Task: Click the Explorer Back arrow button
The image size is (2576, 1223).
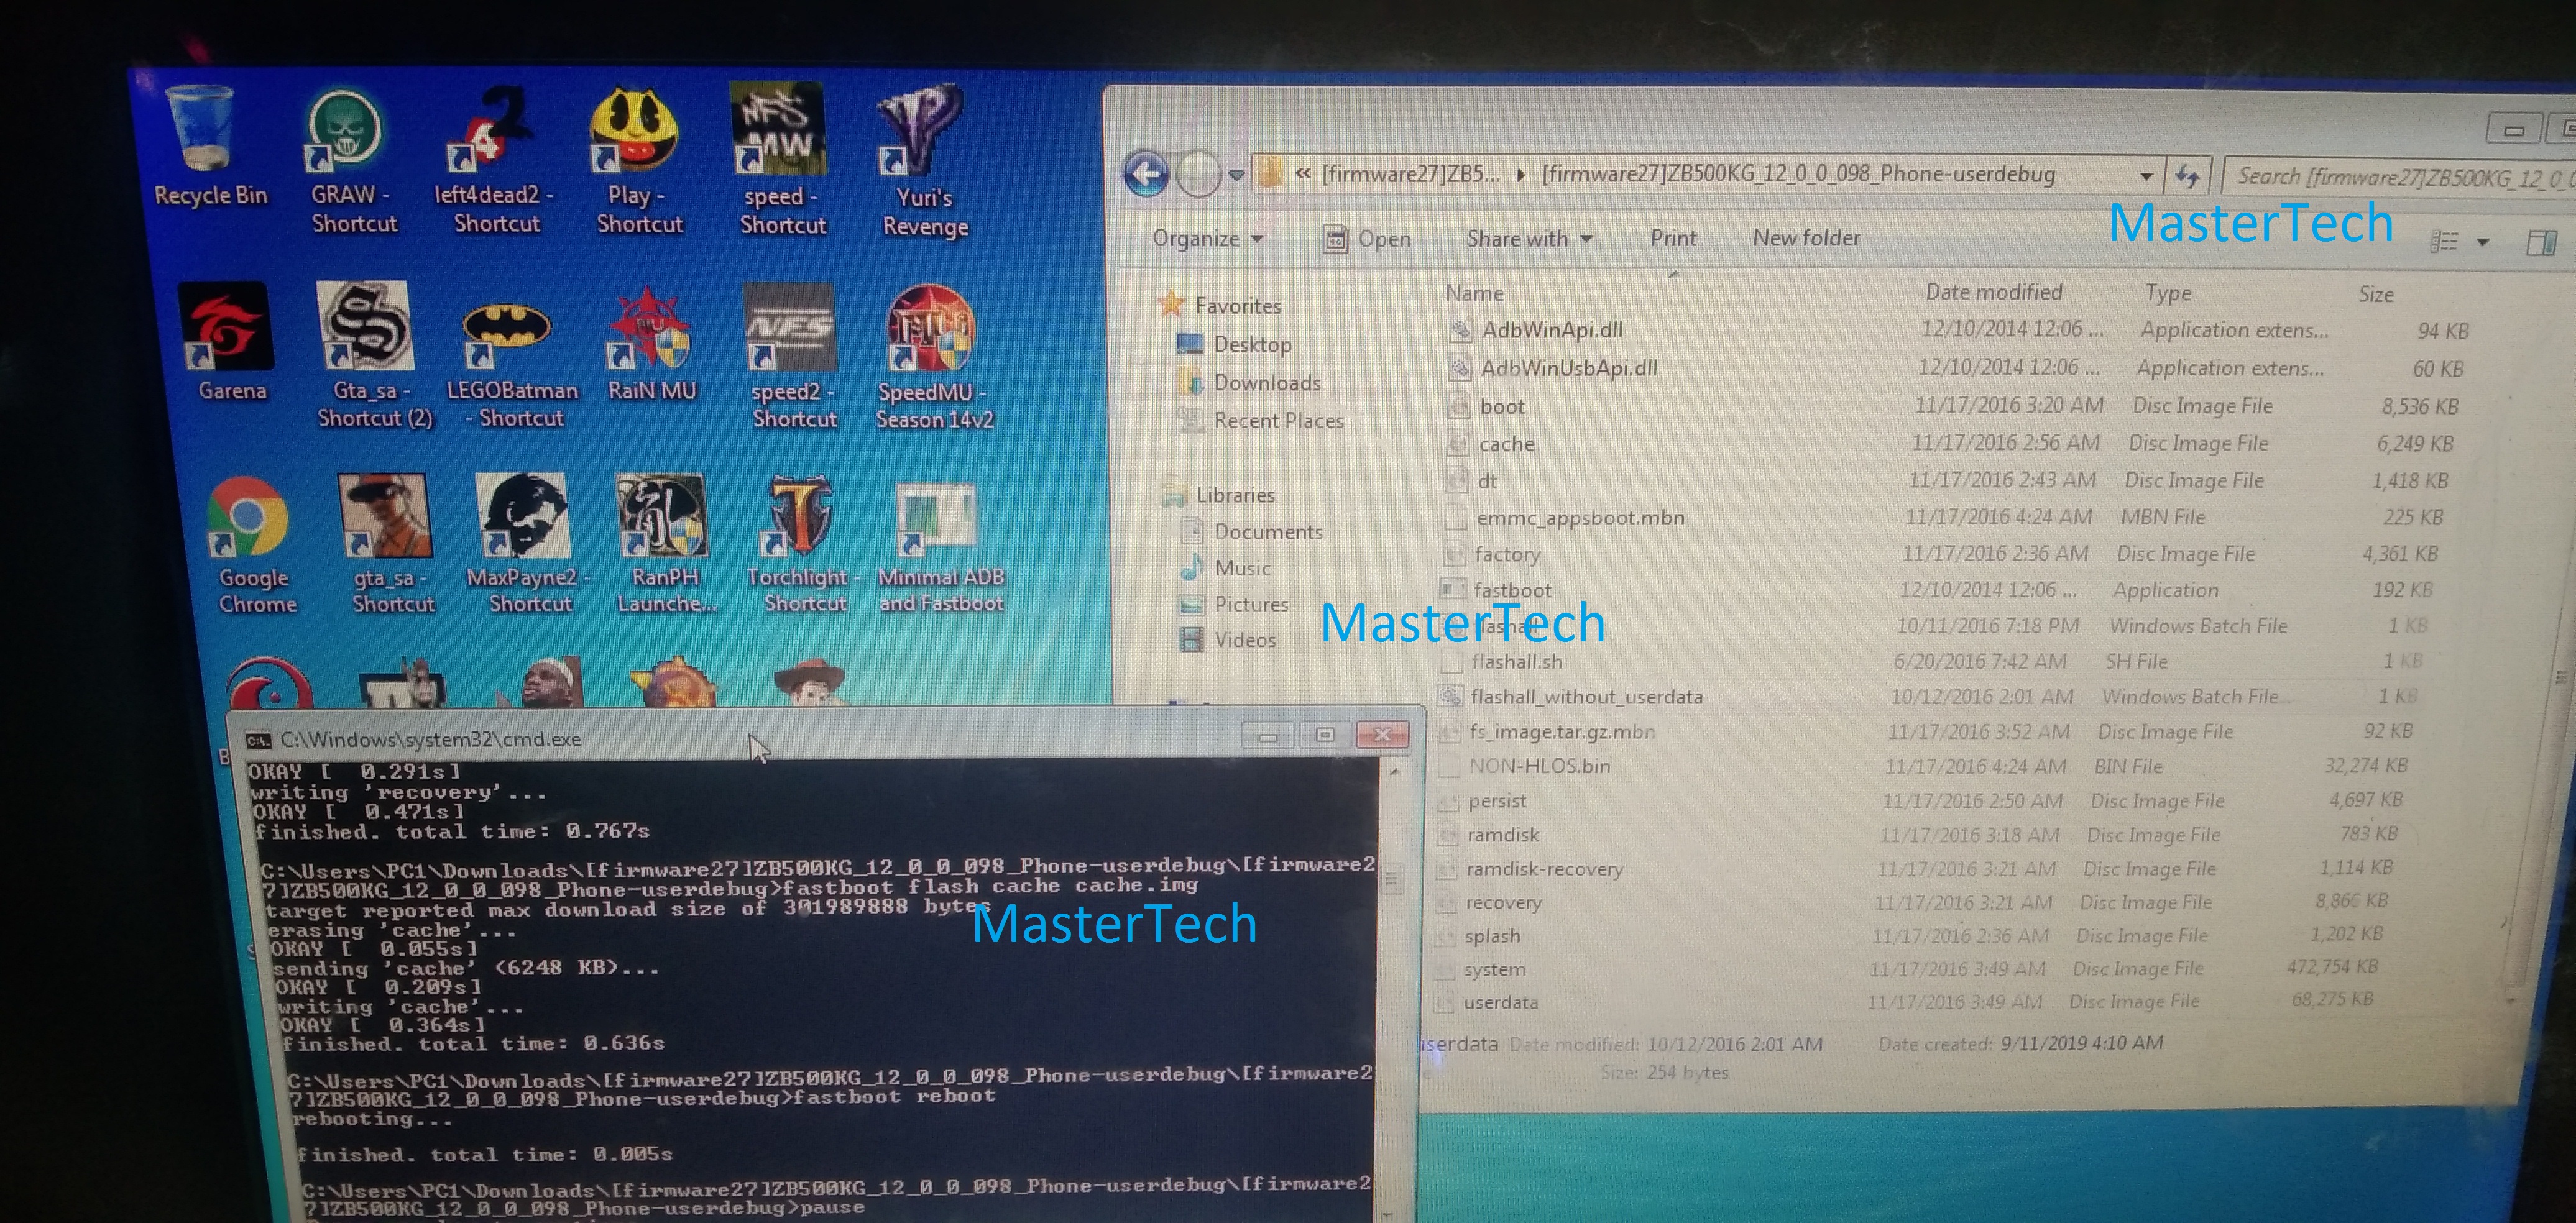Action: pos(1146,173)
